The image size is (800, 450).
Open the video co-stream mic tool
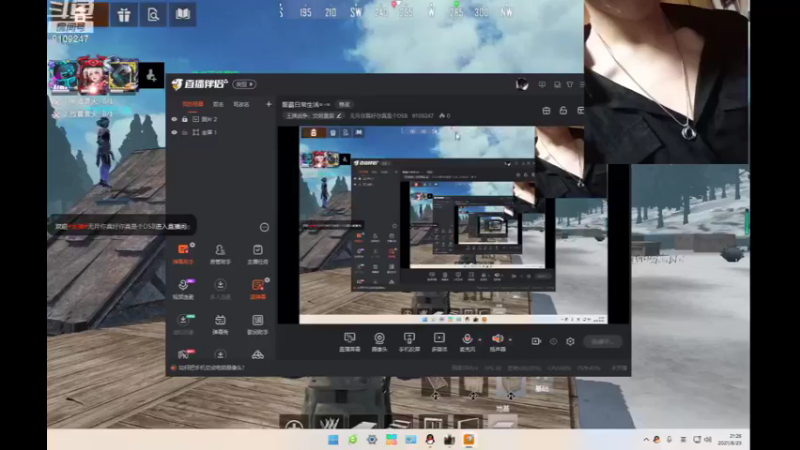(183, 289)
